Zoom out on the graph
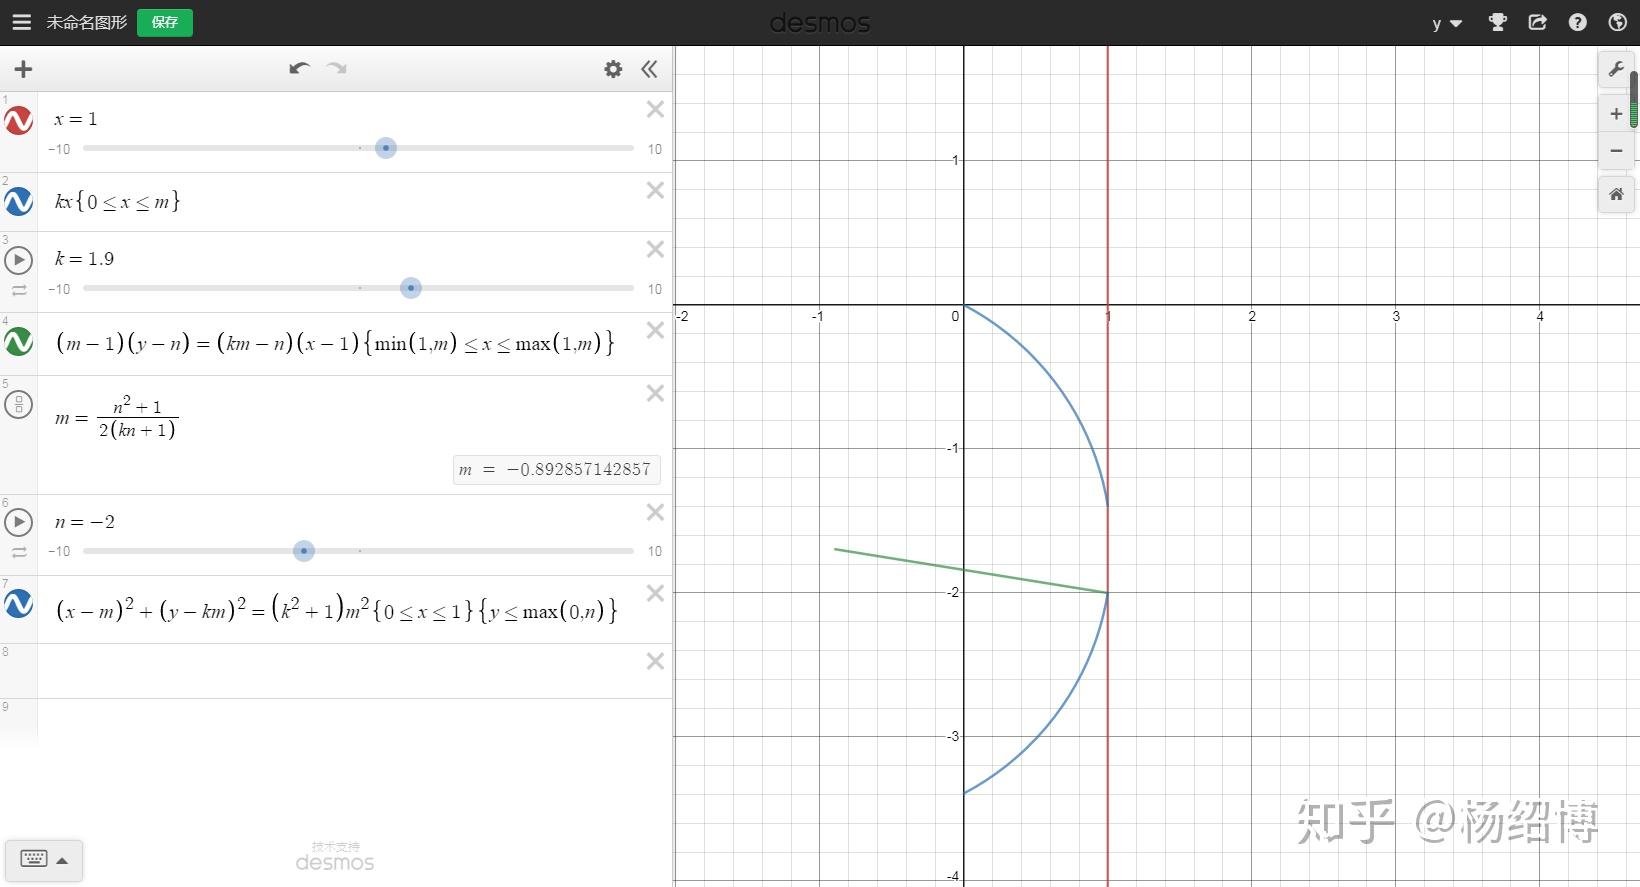 (1616, 151)
